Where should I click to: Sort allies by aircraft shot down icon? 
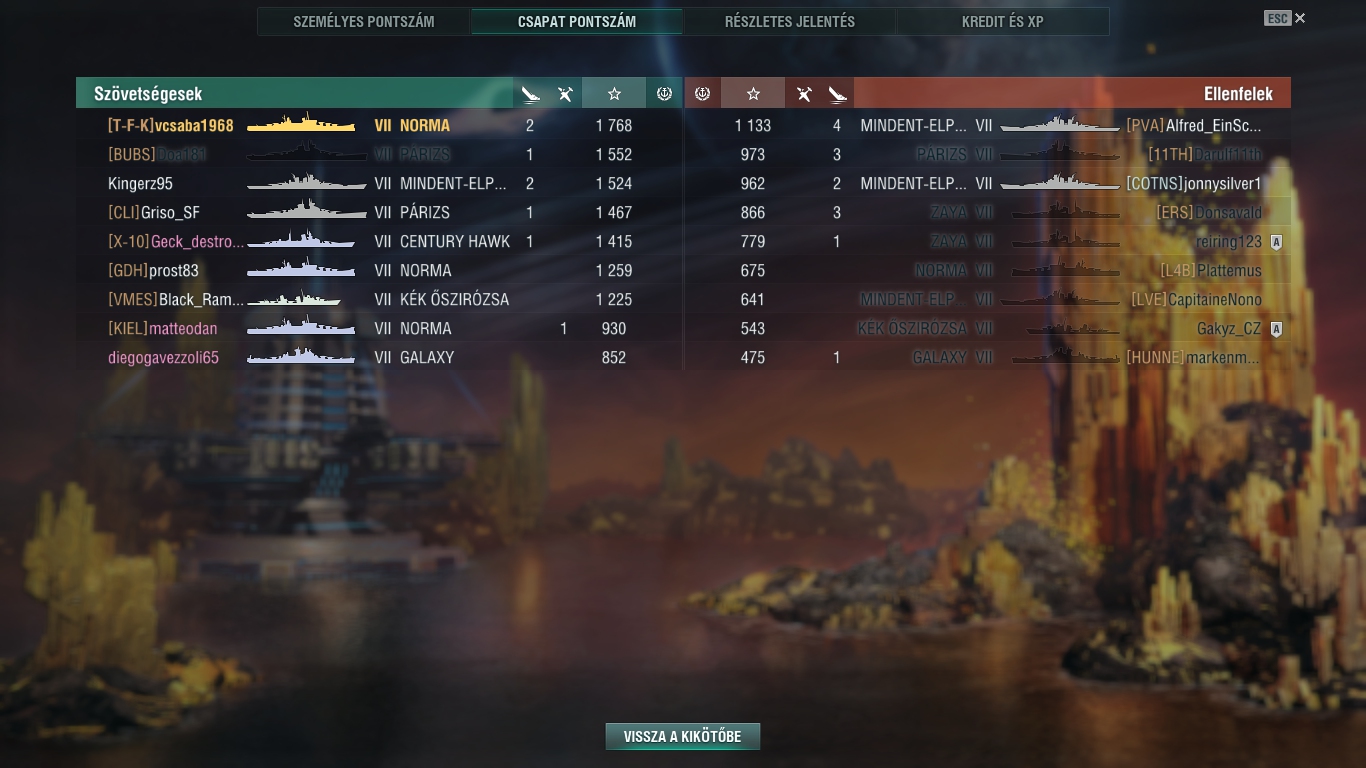click(x=565, y=94)
